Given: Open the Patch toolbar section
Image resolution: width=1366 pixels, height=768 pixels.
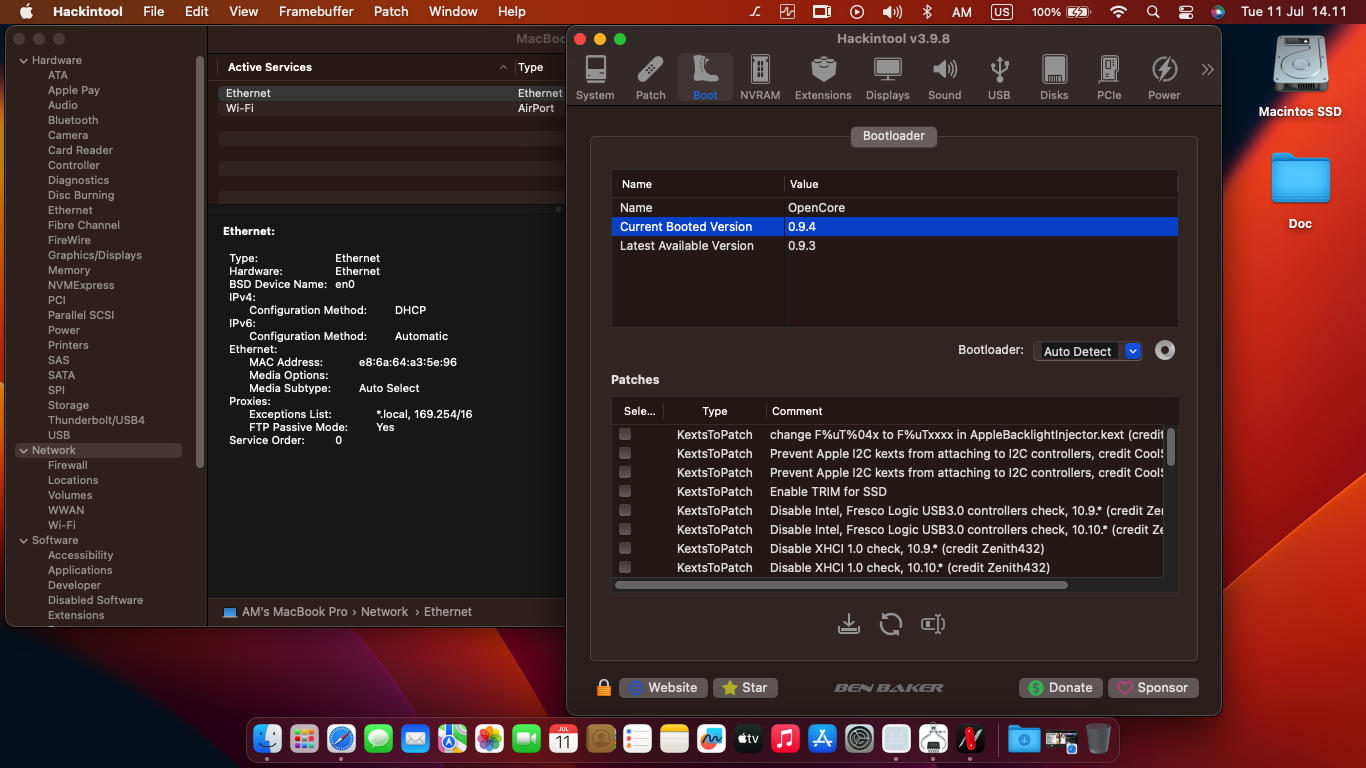Looking at the screenshot, I should 650,78.
